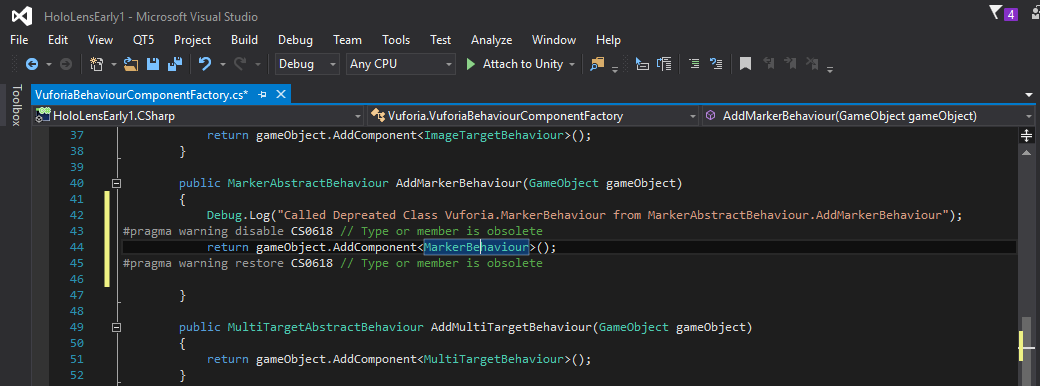
Task: Expand the HoloLensEarly1.CSharp project dropdown
Action: [x=199, y=116]
